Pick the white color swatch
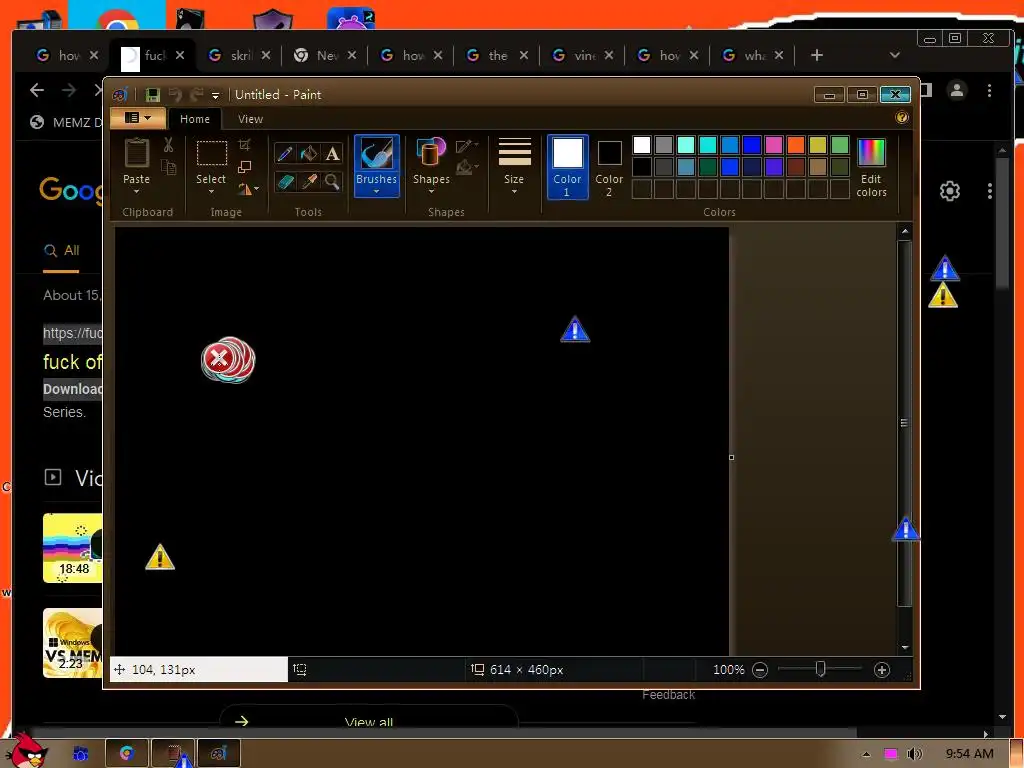The width and height of the screenshot is (1024, 768). [x=642, y=144]
